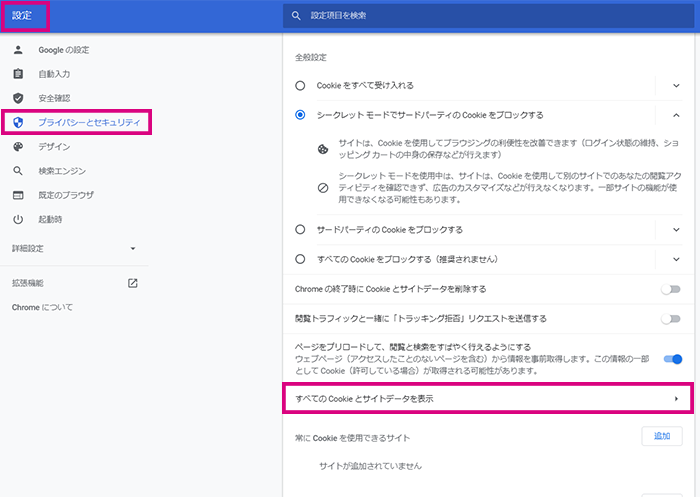The width and height of the screenshot is (700, 497).
Task: Select サードパーティの Cookie をブロックする radio button
Action: 300,230
